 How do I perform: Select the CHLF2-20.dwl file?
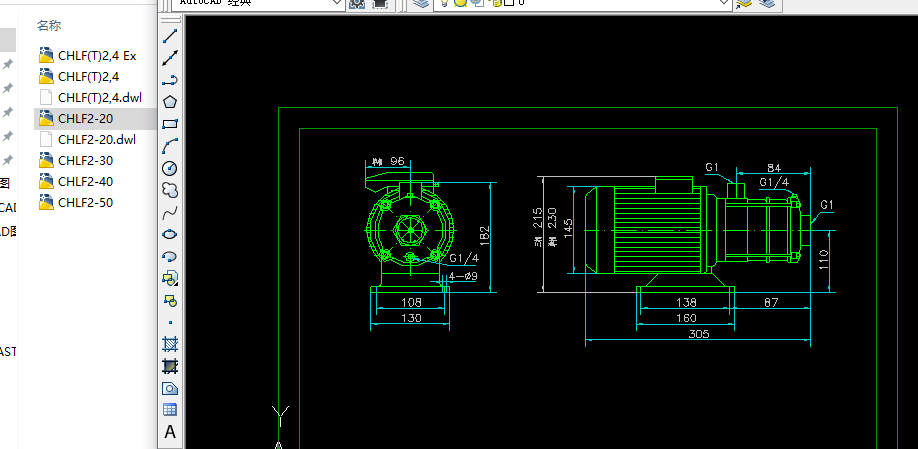96,139
